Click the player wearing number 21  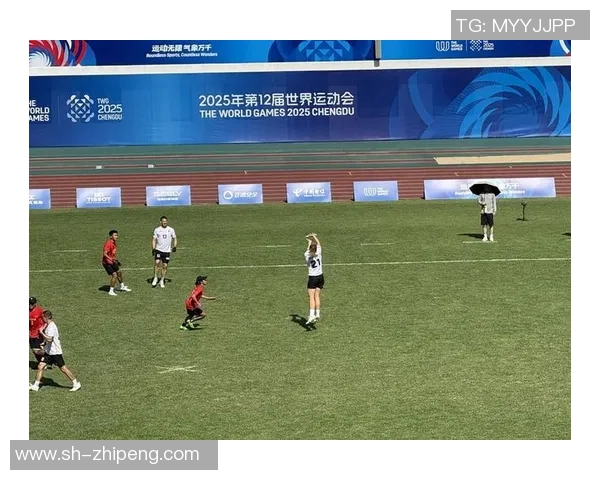click(x=314, y=278)
